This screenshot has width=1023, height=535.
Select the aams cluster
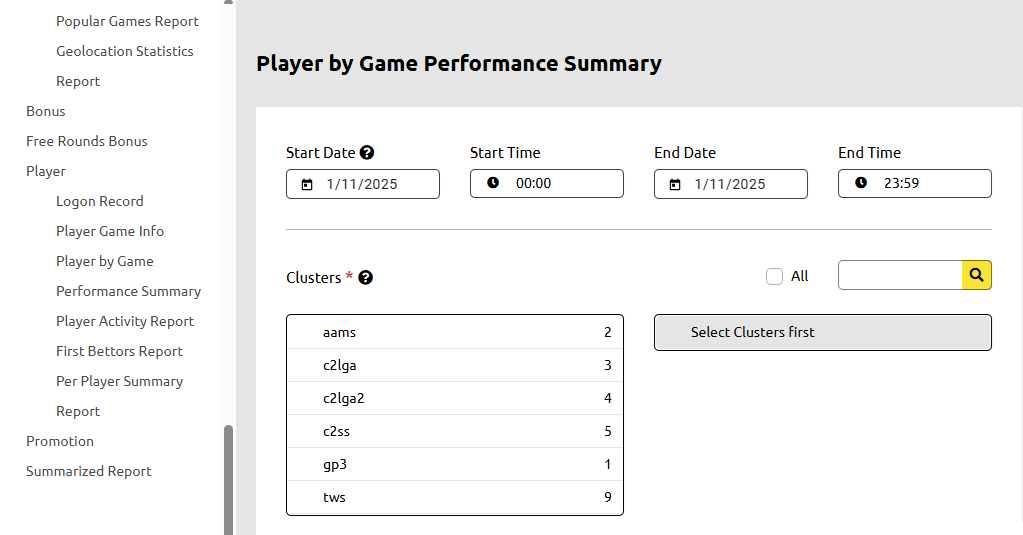coord(454,332)
